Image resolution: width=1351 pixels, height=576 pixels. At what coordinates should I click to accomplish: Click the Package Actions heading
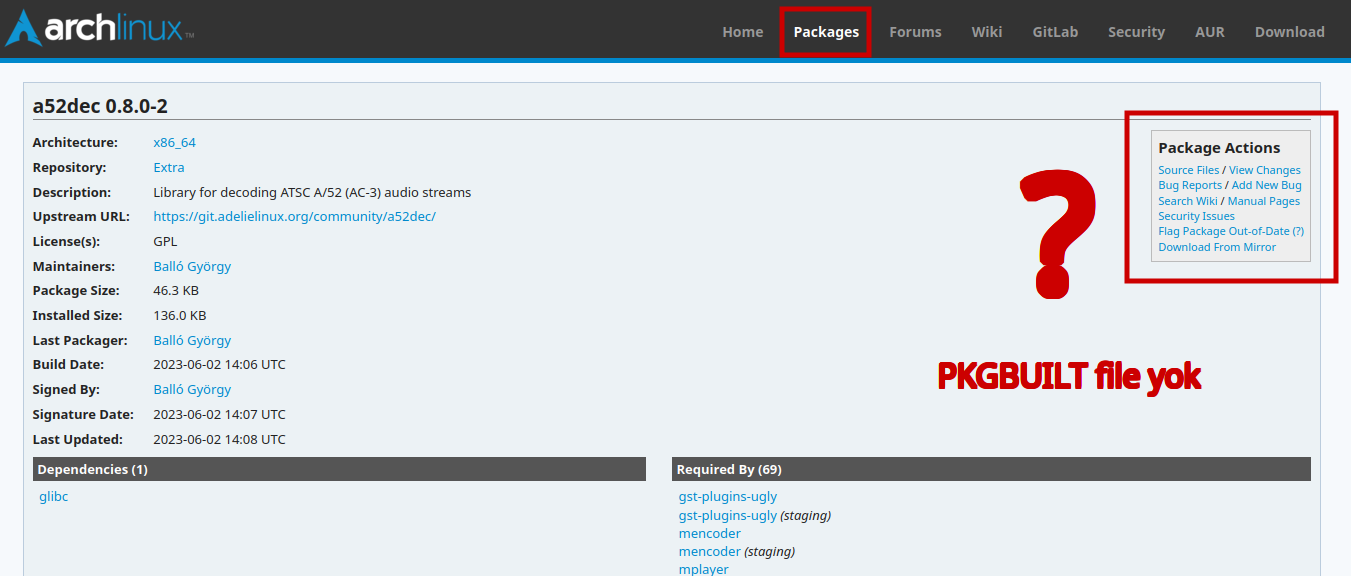pos(1219,148)
